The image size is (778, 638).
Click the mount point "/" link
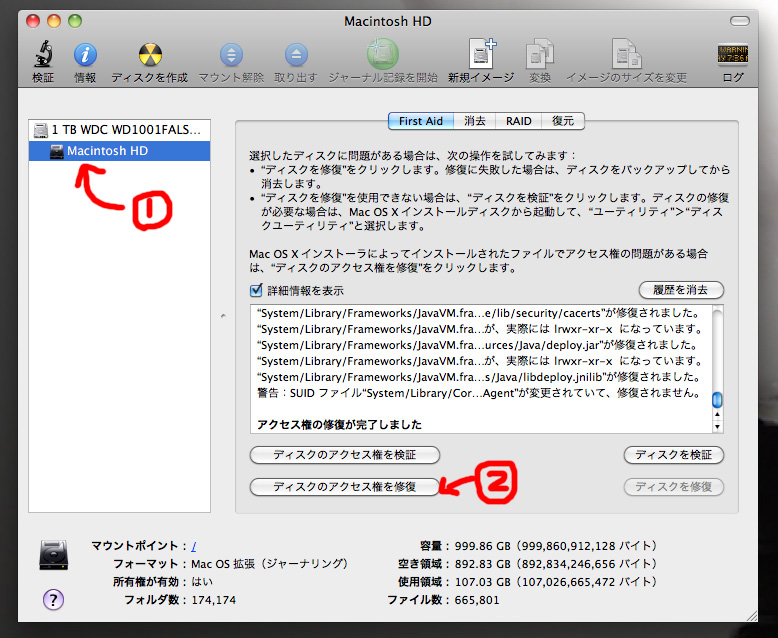coord(194,546)
